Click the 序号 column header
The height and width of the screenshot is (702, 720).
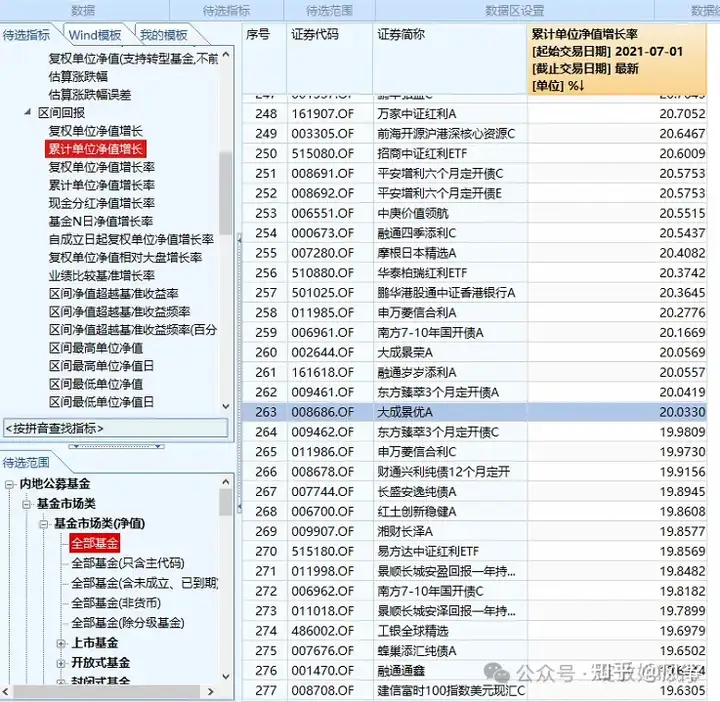click(264, 59)
